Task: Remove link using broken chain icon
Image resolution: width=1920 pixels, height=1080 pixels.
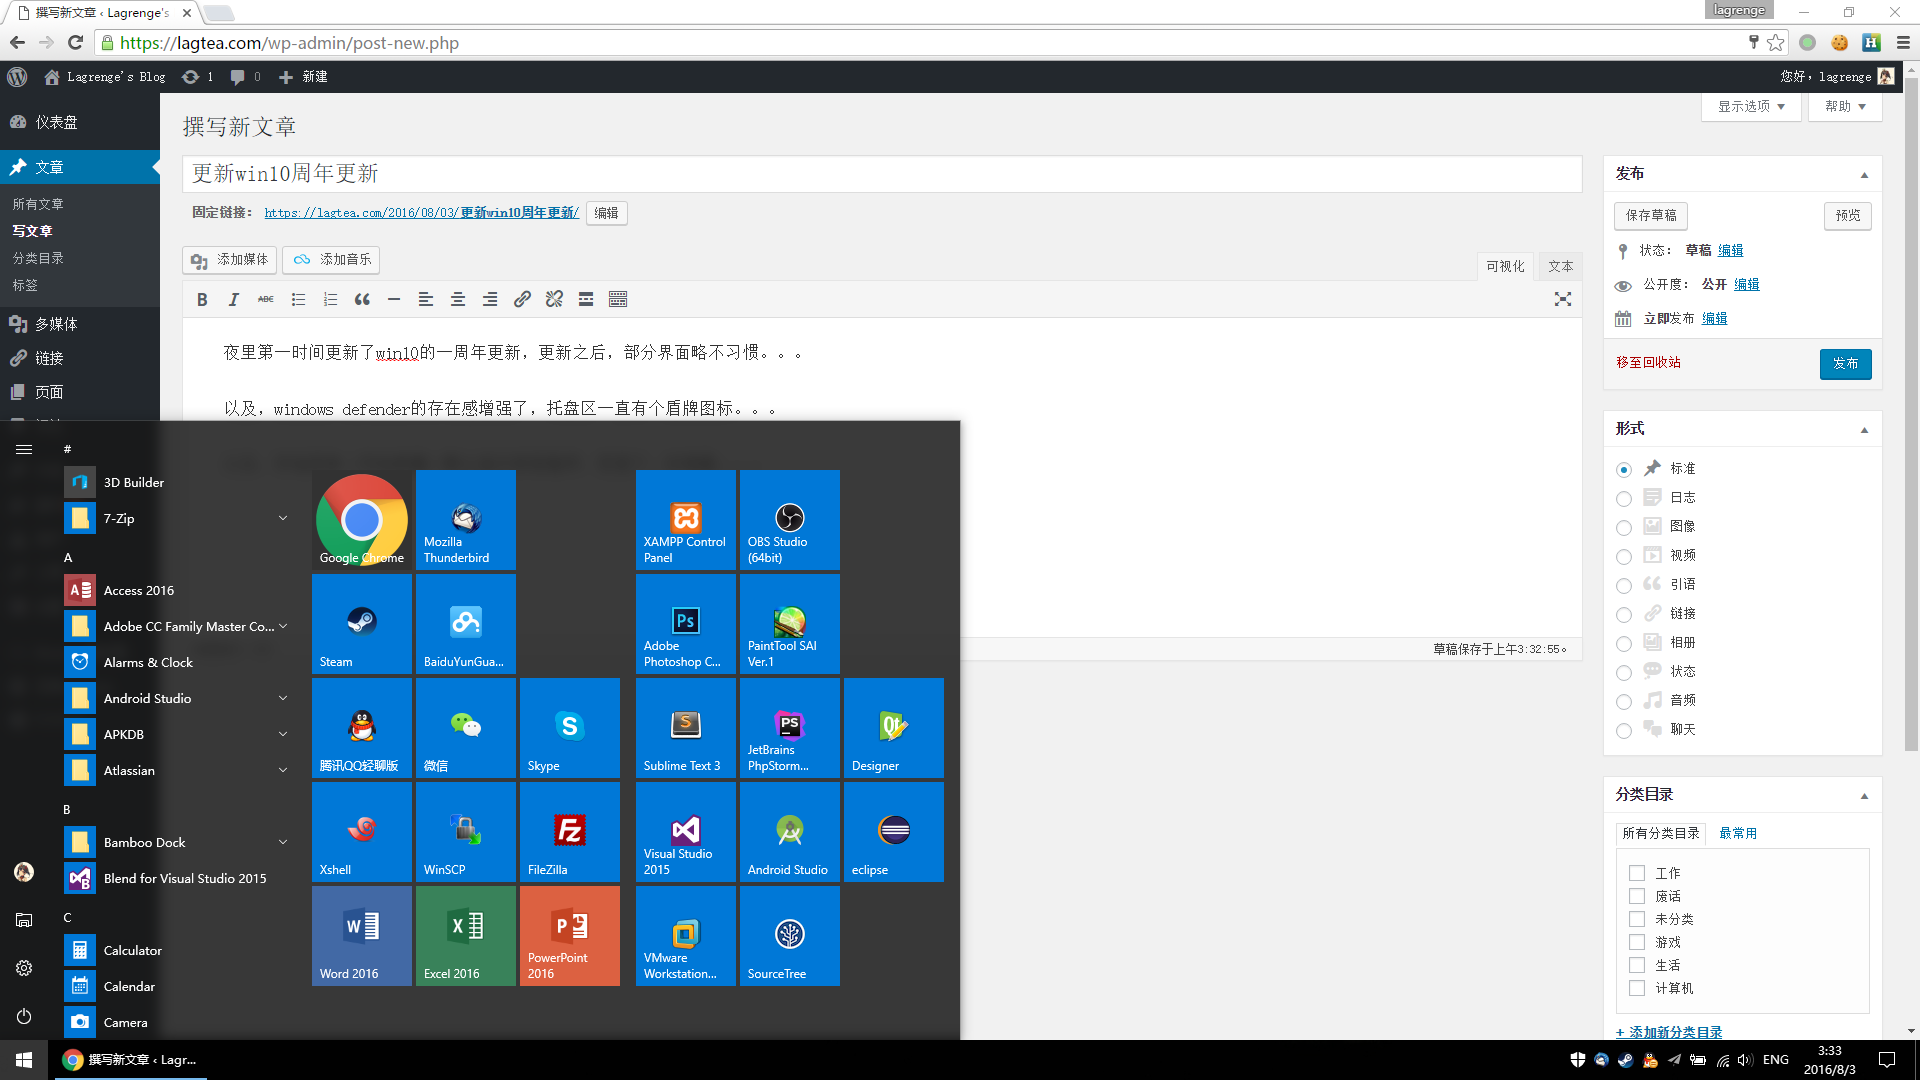Action: [554, 299]
